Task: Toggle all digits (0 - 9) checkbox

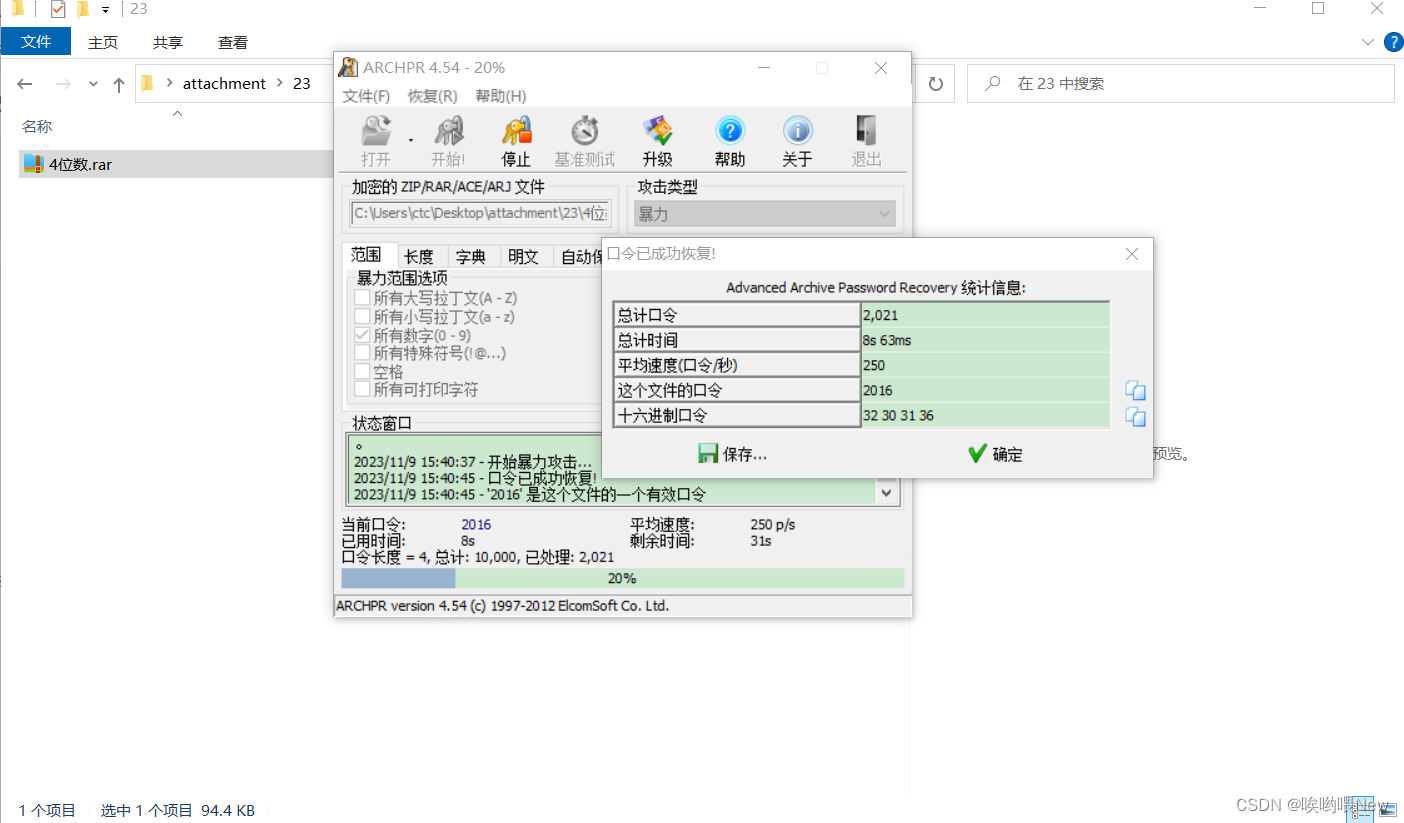Action: click(363, 335)
